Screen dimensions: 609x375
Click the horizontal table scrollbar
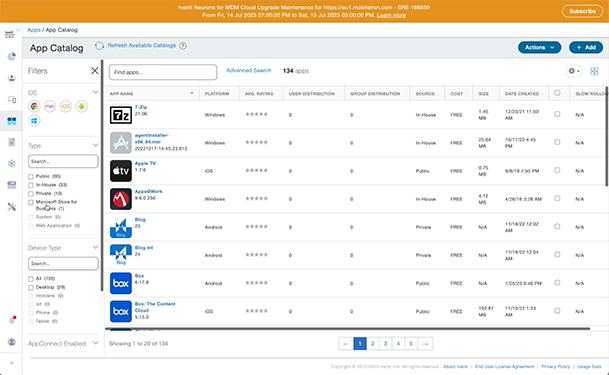pos(348,329)
